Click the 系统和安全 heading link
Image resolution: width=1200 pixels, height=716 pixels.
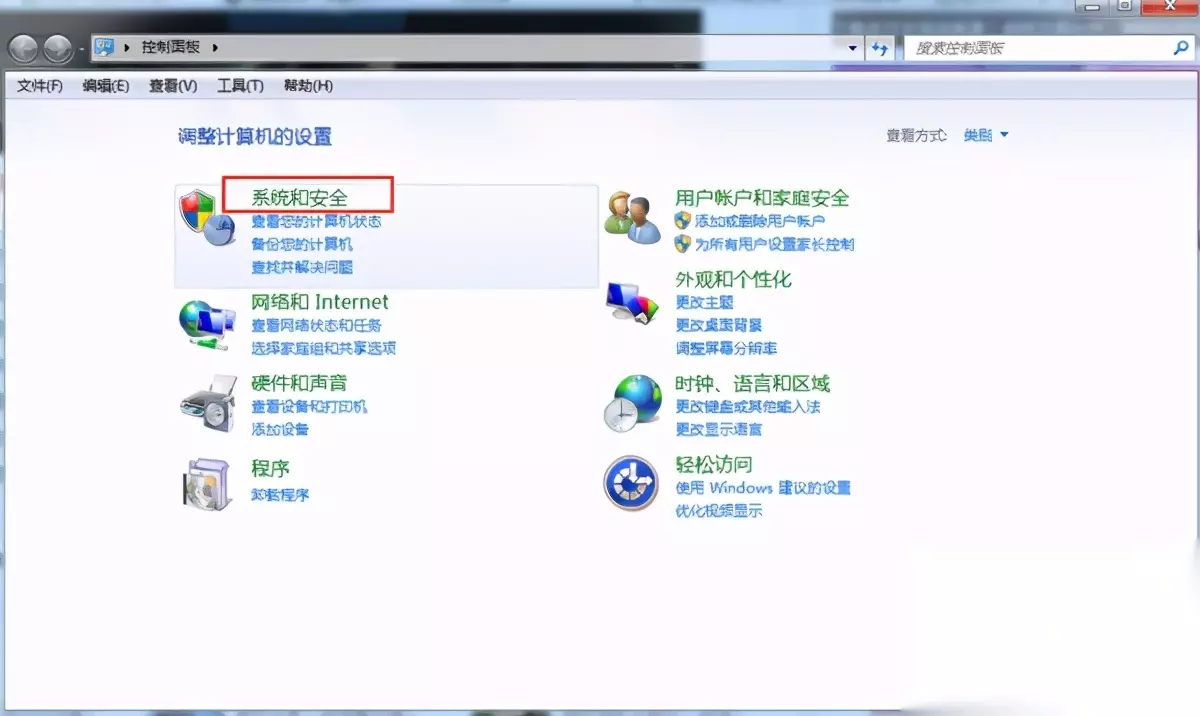(x=300, y=197)
